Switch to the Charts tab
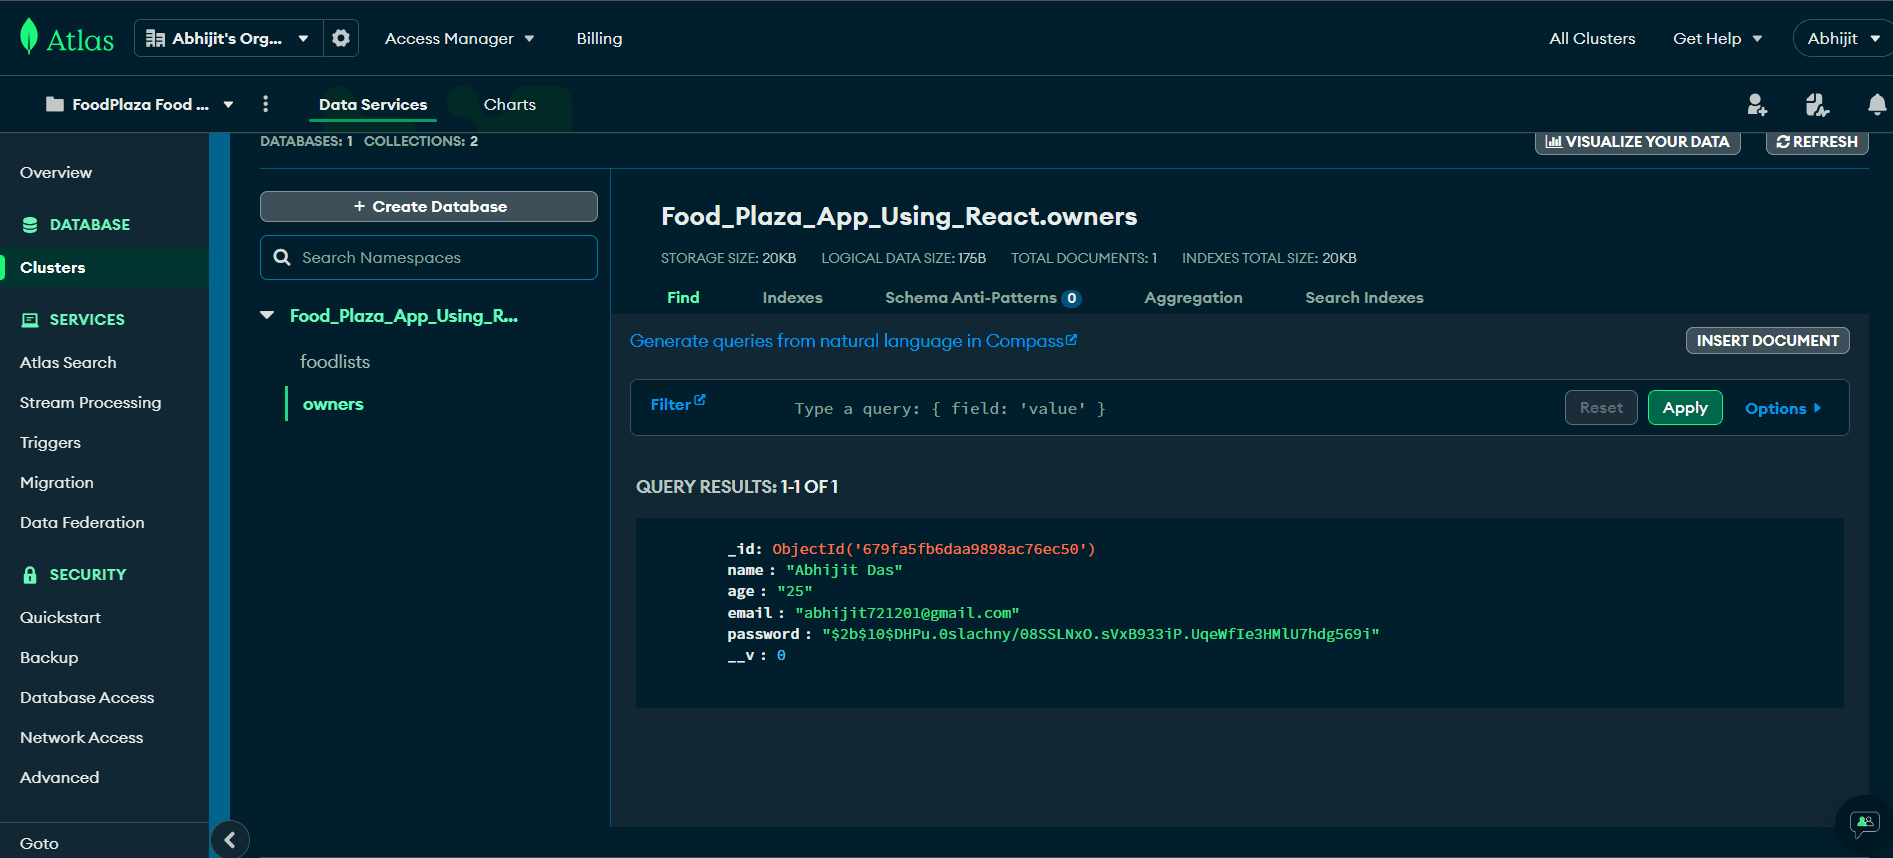Screen dimensions: 1893x858 510,104
